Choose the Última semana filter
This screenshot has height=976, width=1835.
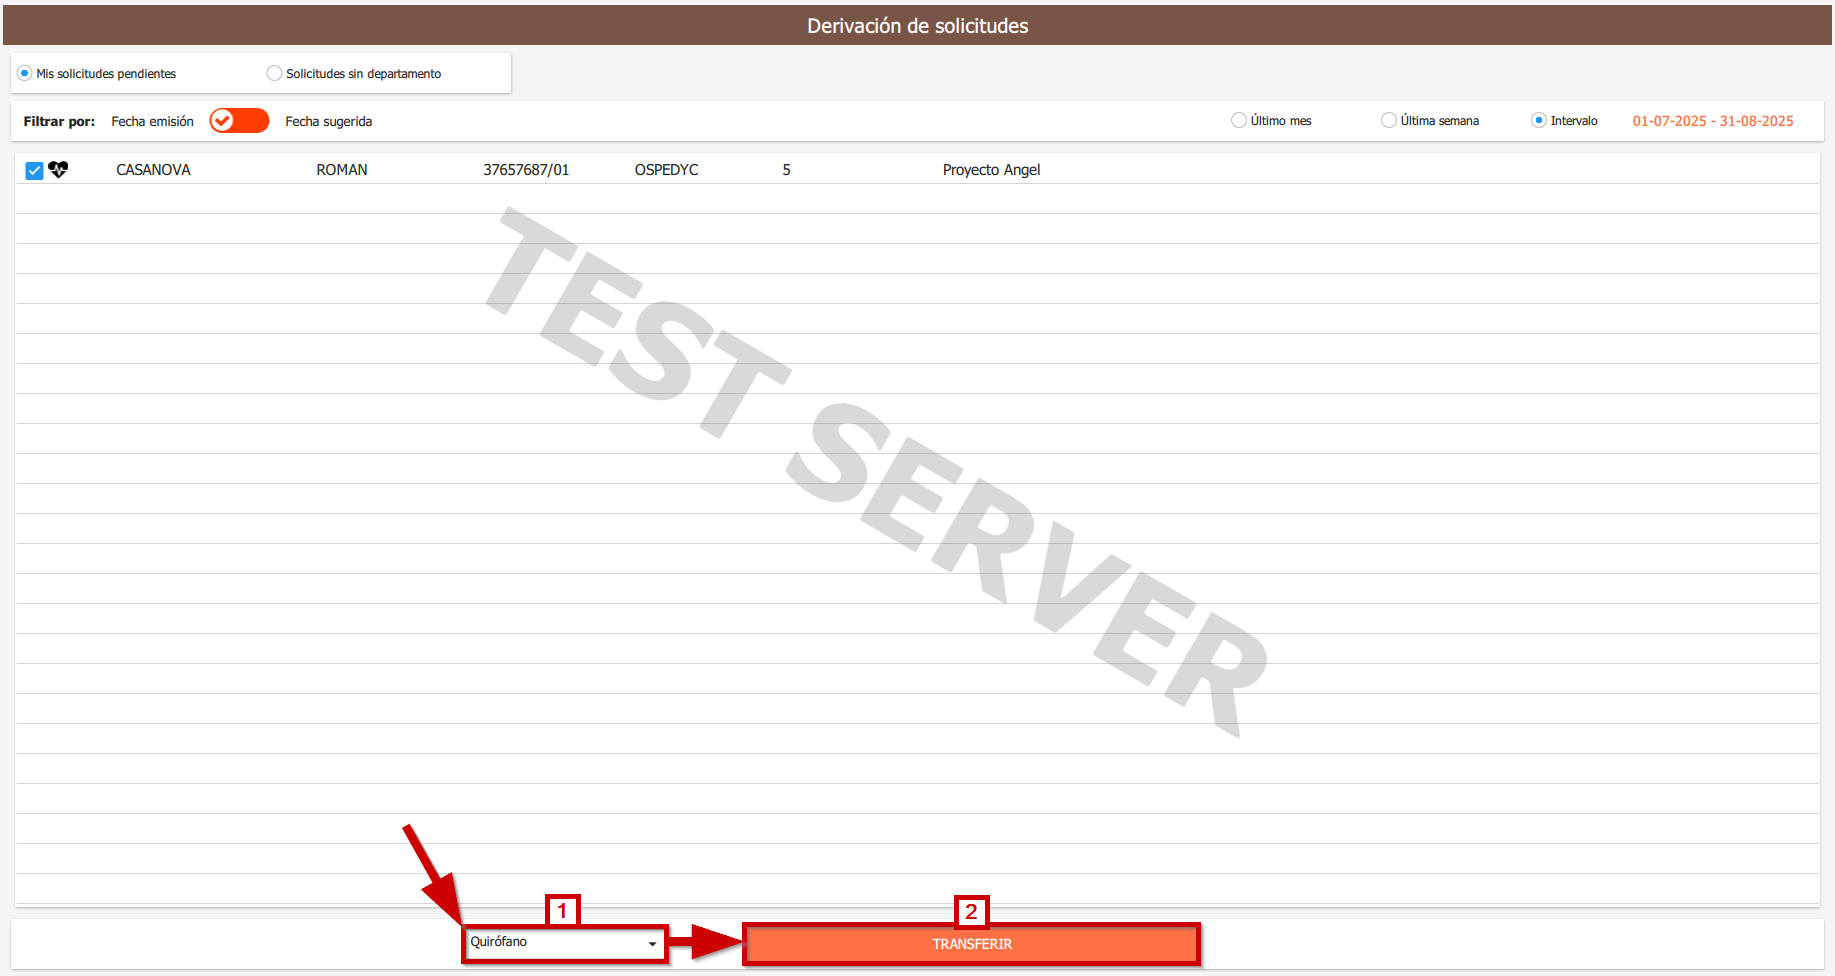tap(1389, 121)
